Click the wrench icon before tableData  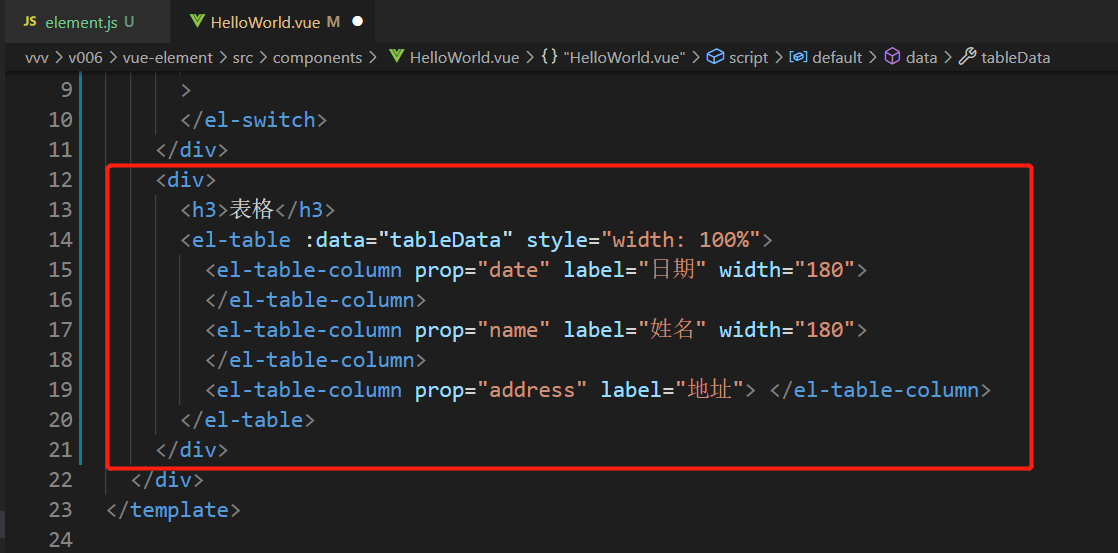(x=968, y=58)
